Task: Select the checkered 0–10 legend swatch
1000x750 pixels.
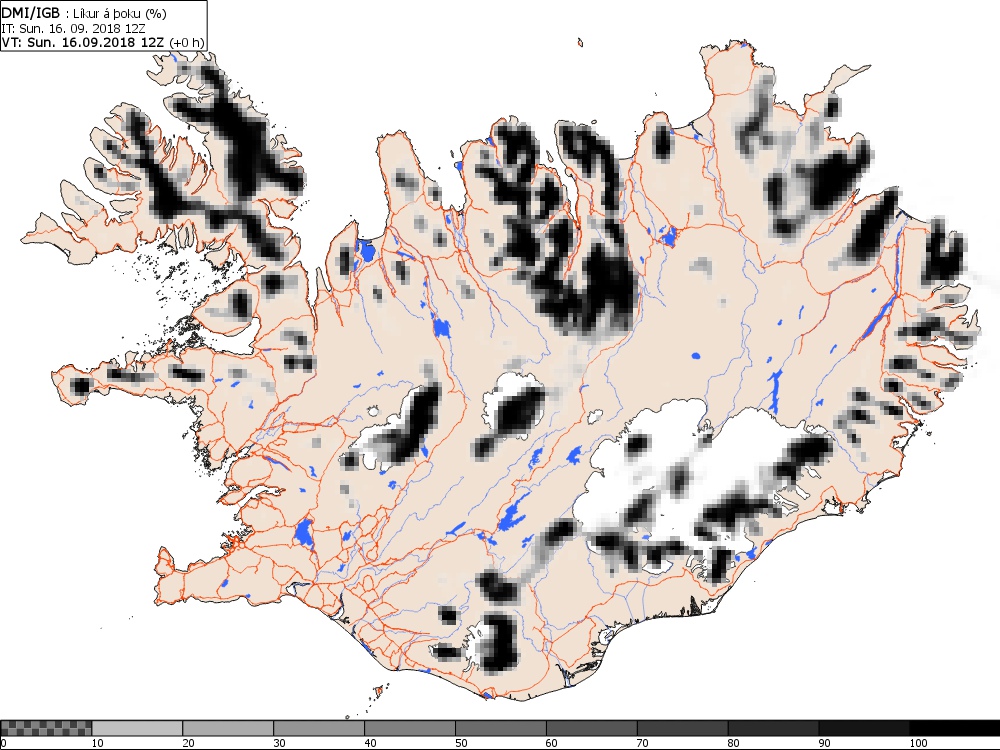Action: tap(46, 728)
